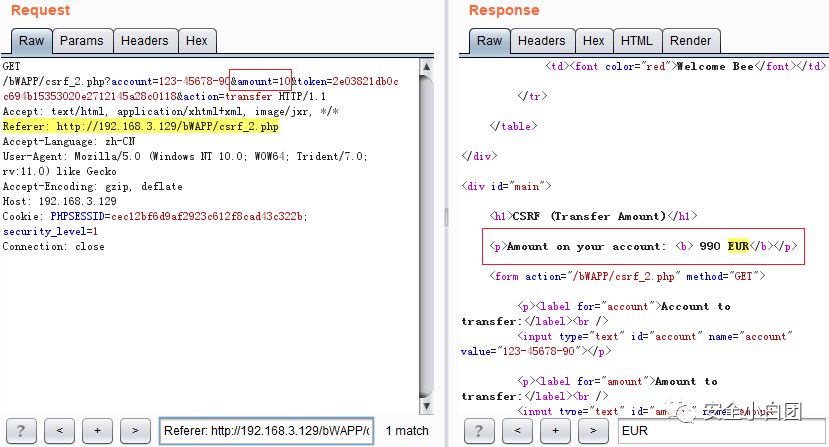Click the Request scrollbar up arrow
The width and height of the screenshot is (829, 447).
coord(426,66)
